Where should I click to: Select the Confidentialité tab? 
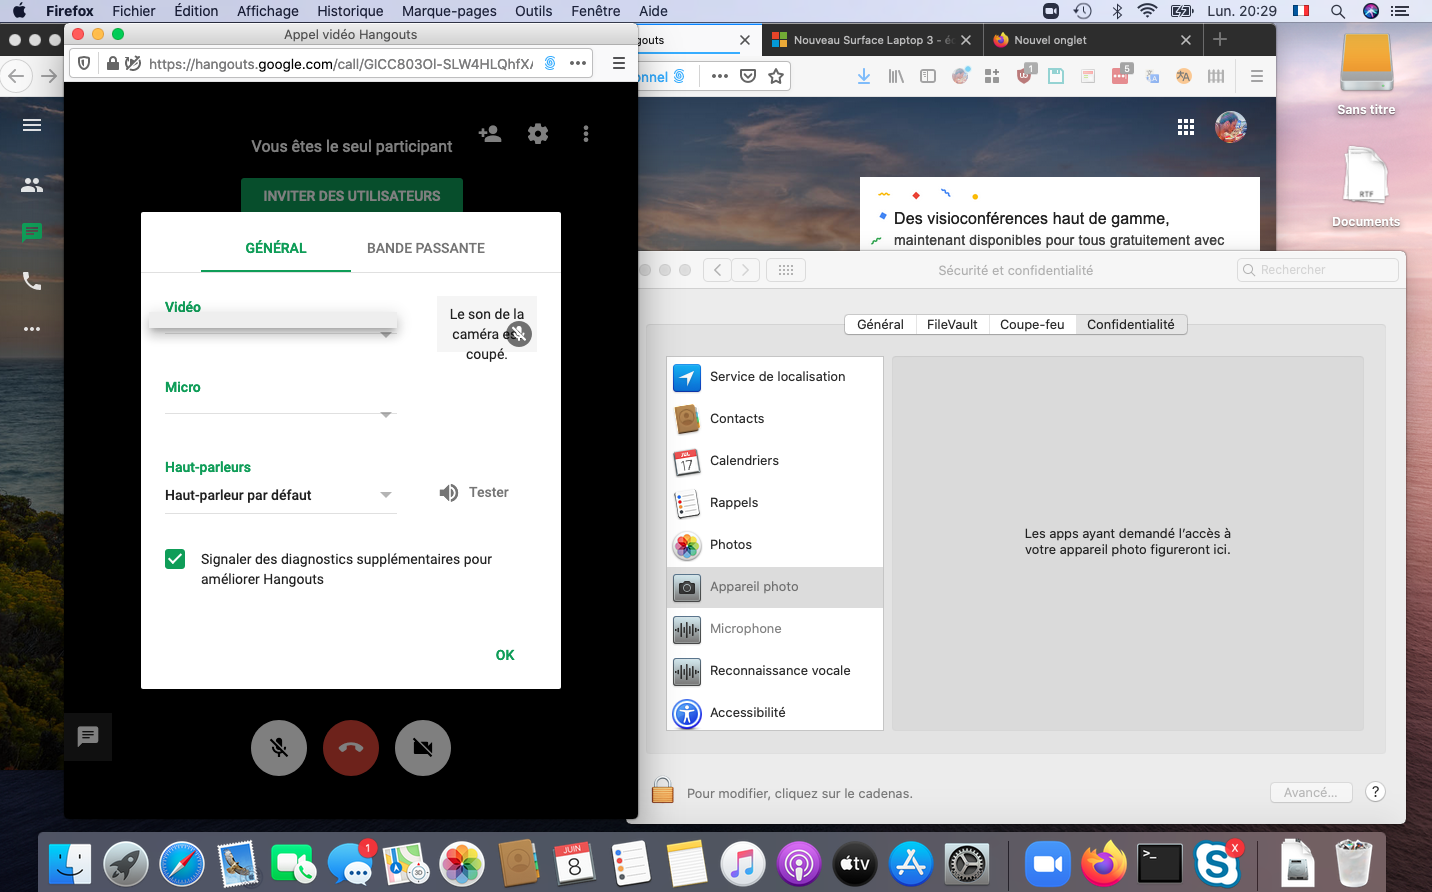[1131, 324]
